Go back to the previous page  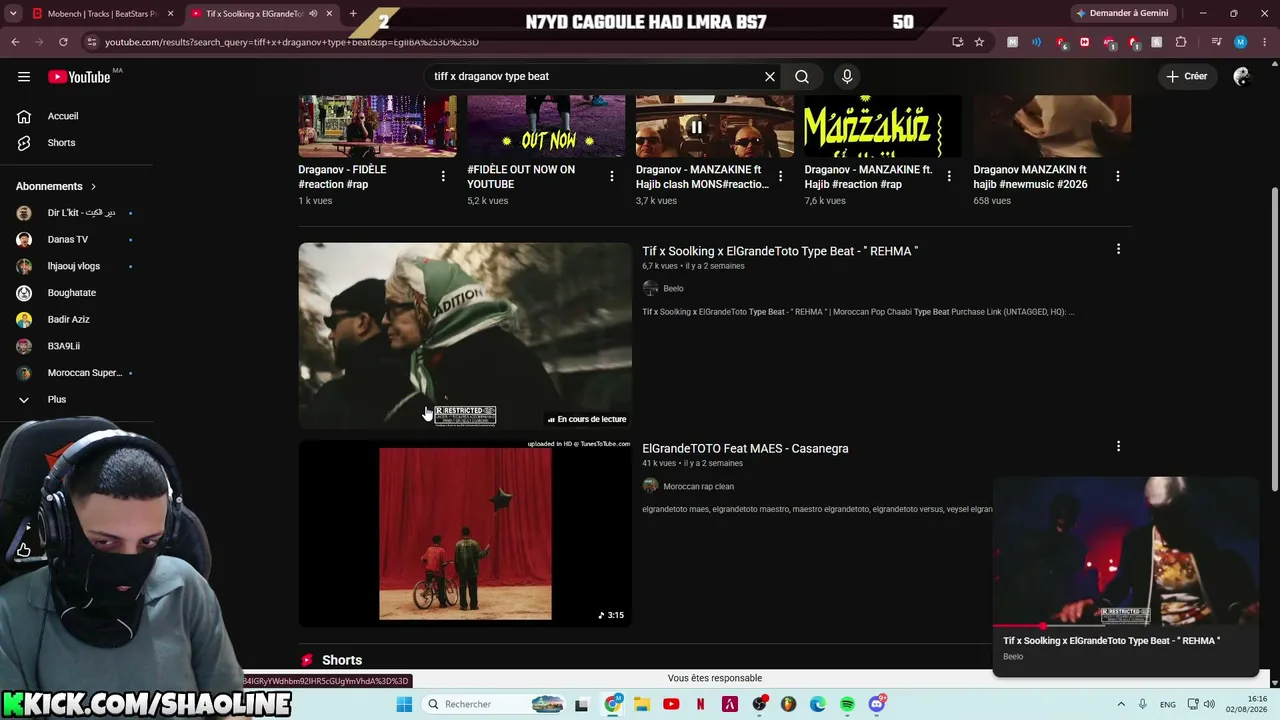(15, 42)
